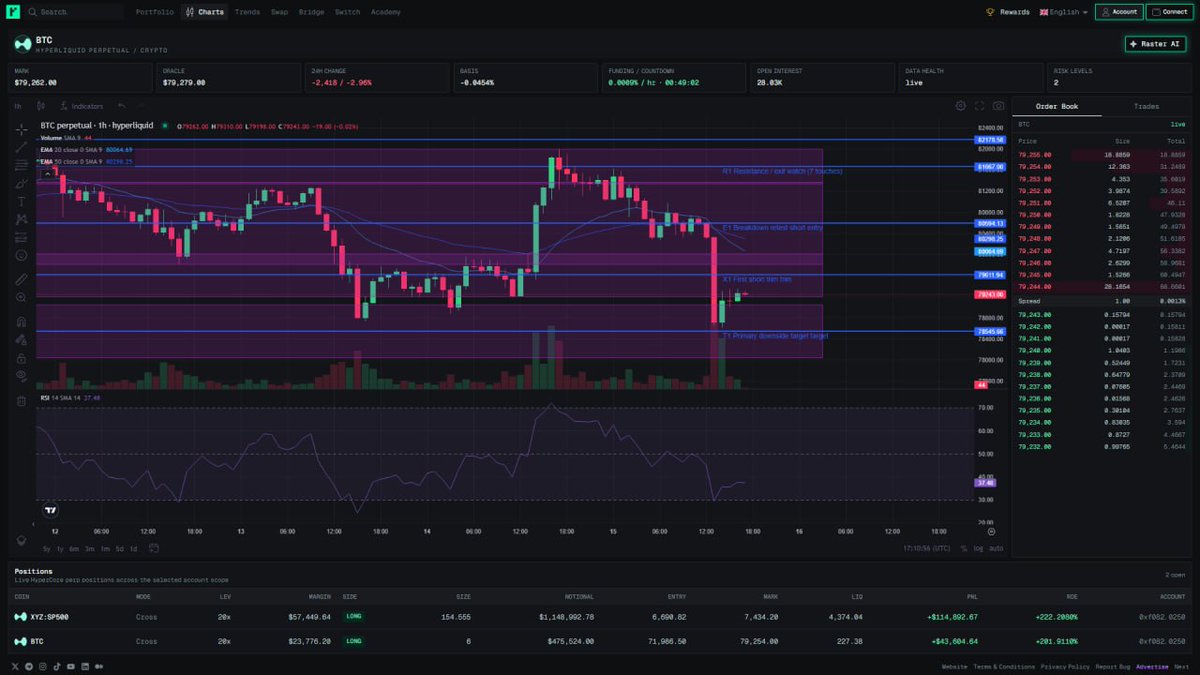The image size is (1200, 675).
Task: Select the forecast and measurement tools
Action: pos(21,237)
